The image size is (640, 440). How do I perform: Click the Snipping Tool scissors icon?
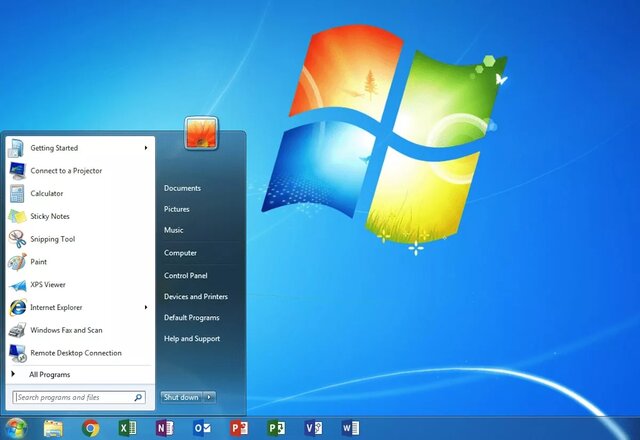(17, 239)
